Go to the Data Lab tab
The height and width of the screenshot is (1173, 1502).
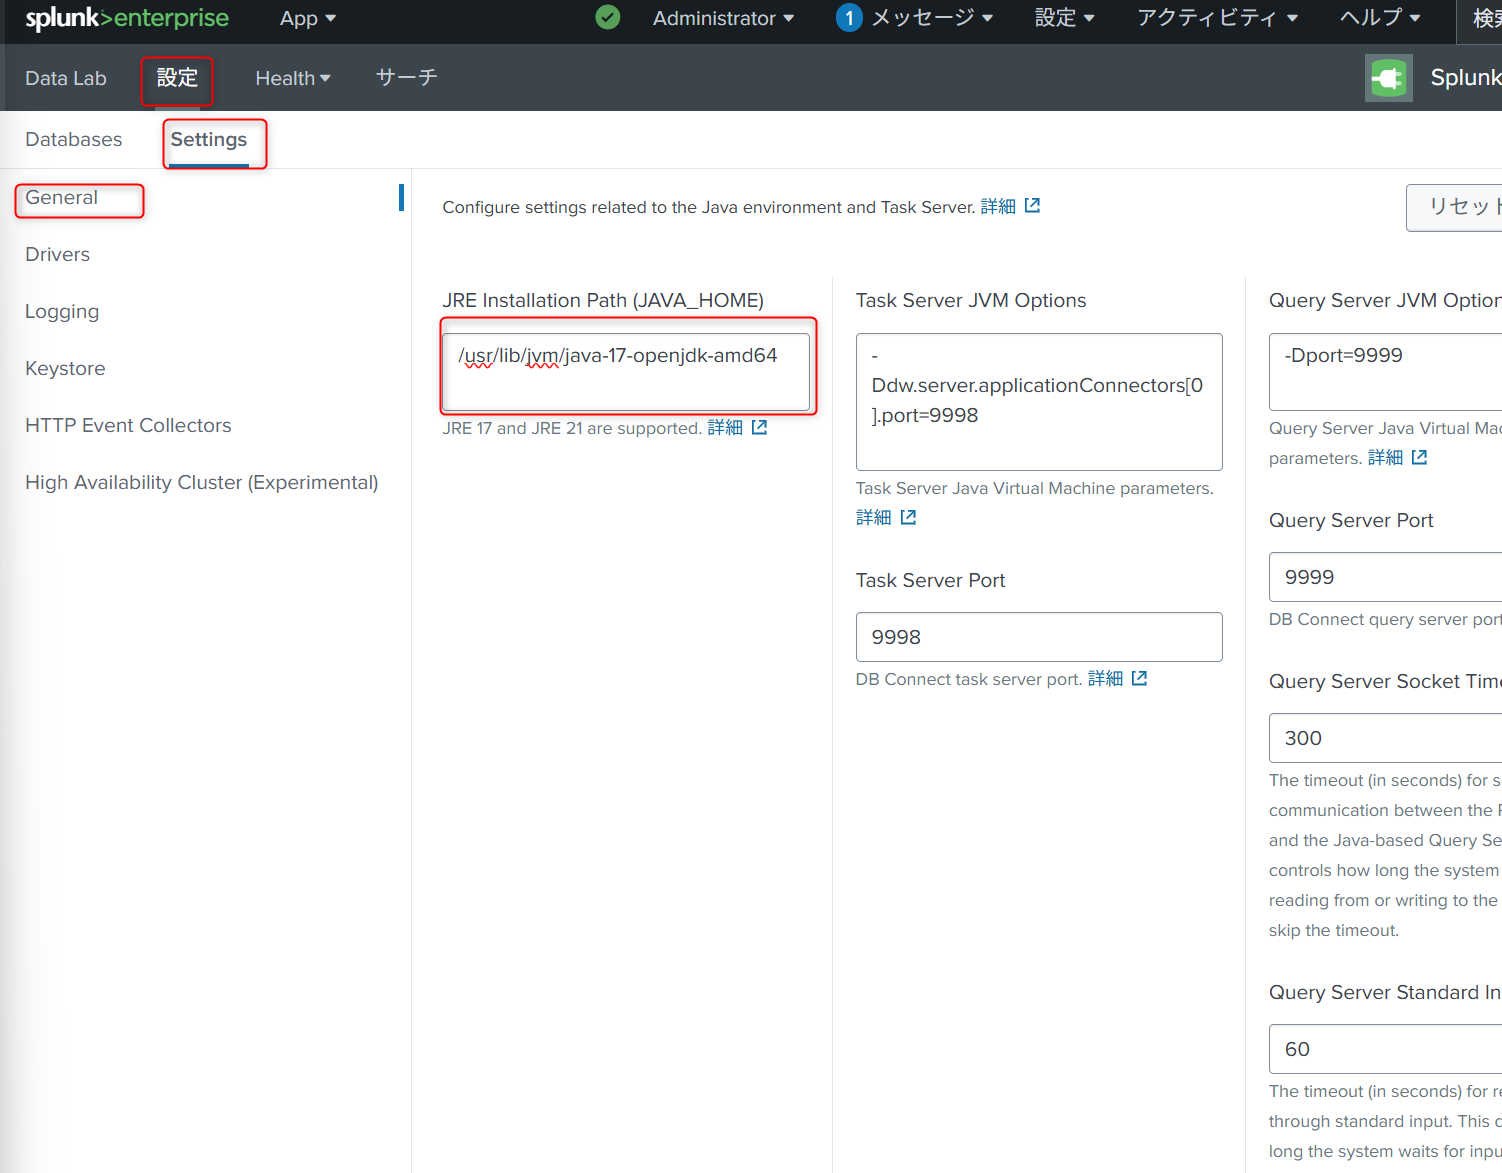click(66, 78)
